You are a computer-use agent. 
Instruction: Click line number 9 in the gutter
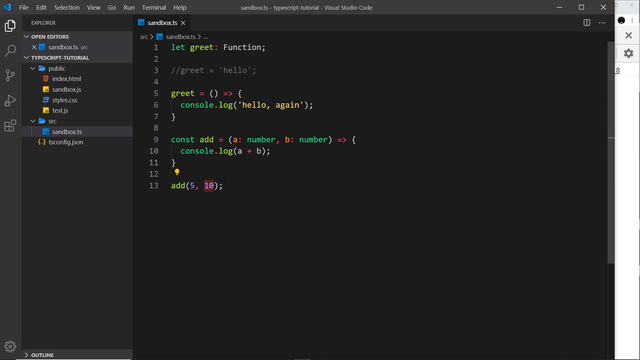coord(156,140)
